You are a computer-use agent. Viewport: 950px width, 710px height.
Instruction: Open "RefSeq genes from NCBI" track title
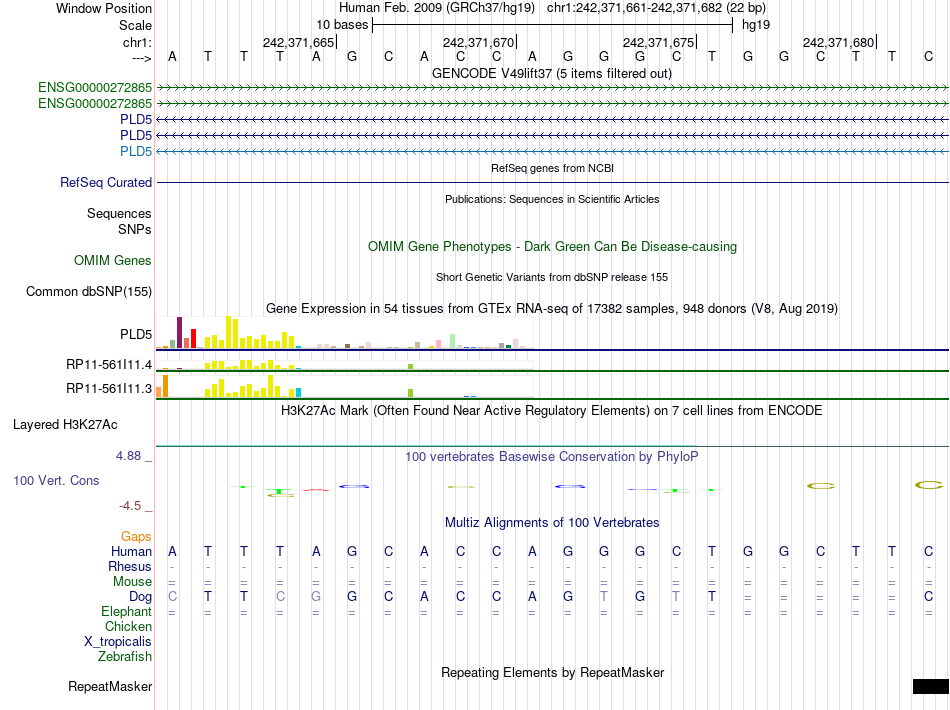click(552, 168)
